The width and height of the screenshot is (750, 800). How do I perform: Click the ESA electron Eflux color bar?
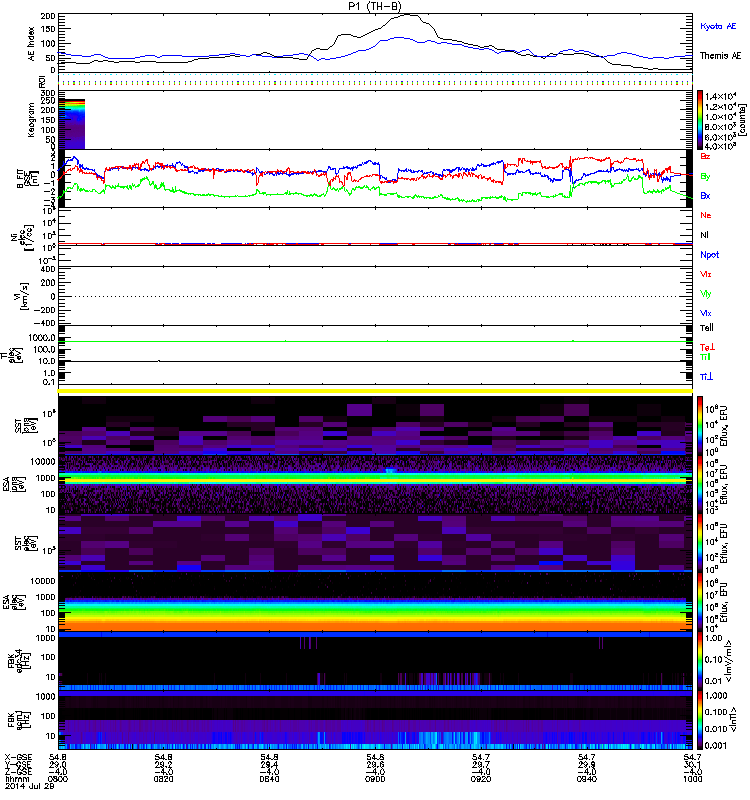coord(700,602)
